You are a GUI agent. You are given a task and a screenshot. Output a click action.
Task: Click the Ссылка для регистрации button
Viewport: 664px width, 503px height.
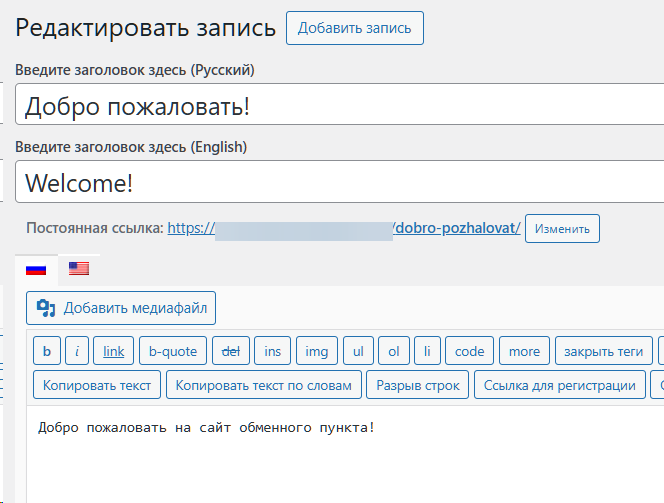[559, 385]
